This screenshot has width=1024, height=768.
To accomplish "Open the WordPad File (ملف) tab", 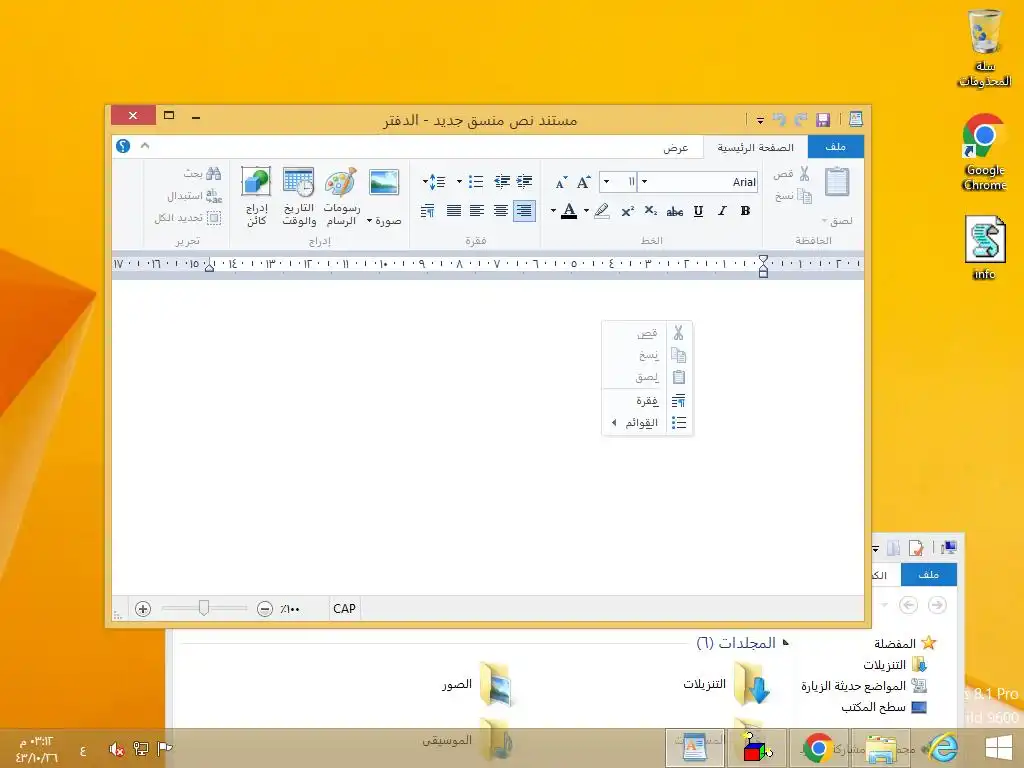I will 835,146.
